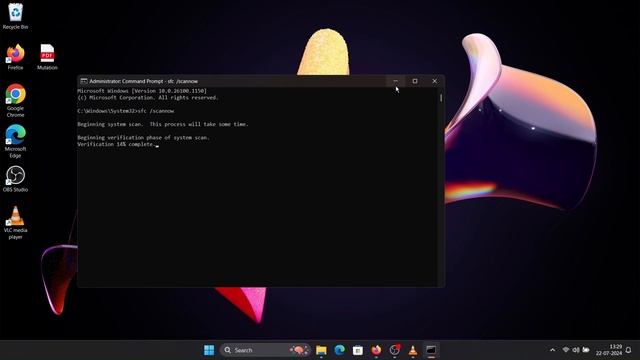Click the Command Prompt vertical scrollbar thumb
640x360 pixels.
pyautogui.click(x=441, y=98)
